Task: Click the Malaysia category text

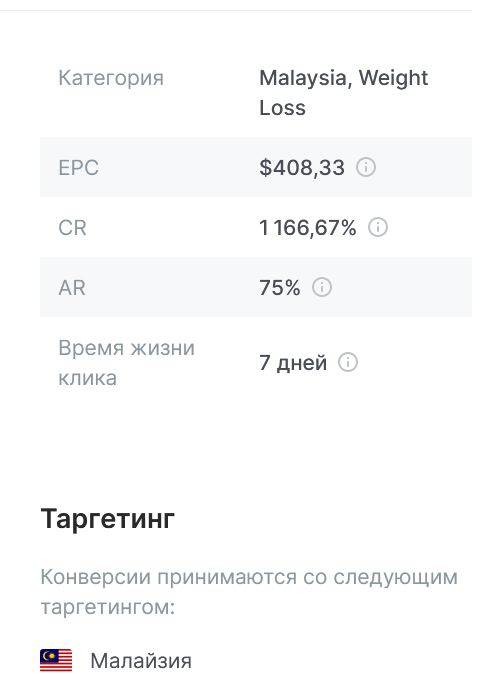Action: [x=305, y=78]
